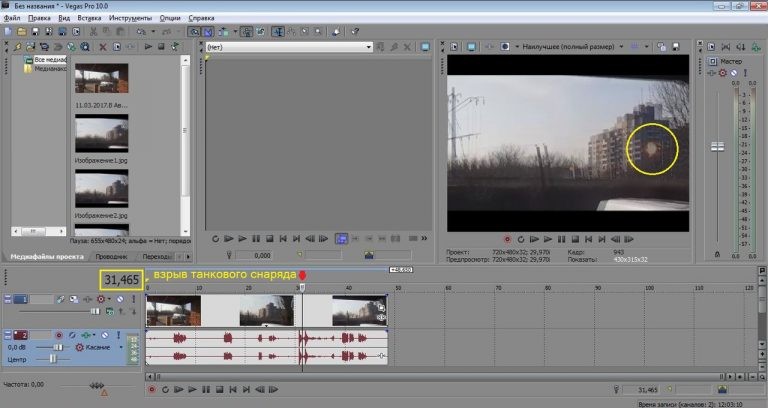Click the Record button below the timeline
This screenshot has width=768, height=408.
coord(152,389)
